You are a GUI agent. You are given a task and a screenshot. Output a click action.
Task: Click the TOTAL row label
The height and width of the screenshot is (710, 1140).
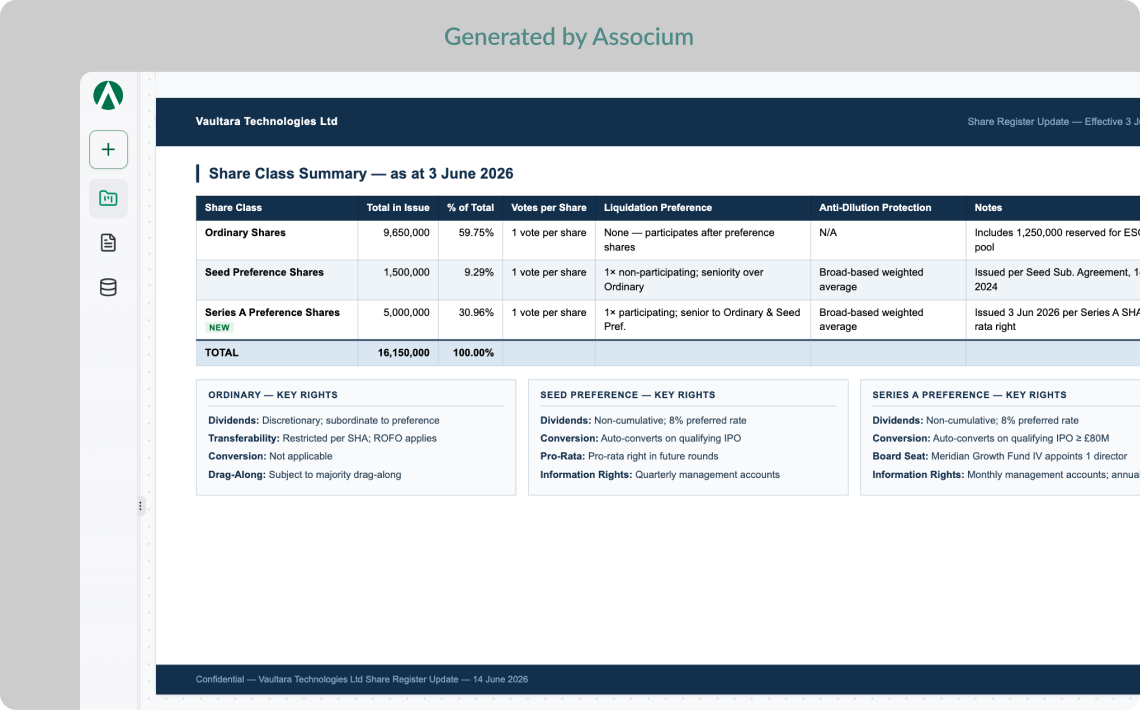(x=222, y=353)
